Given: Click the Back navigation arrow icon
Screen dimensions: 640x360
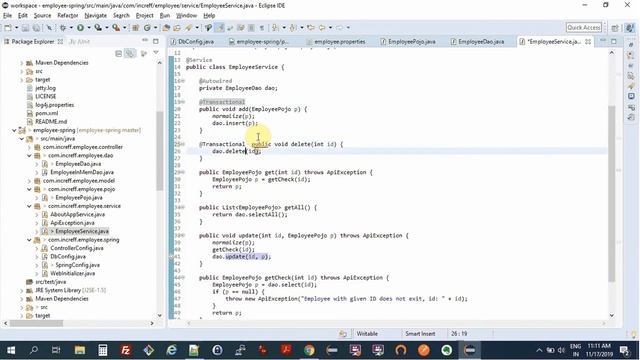Looking at the screenshot, I should coord(322,28).
